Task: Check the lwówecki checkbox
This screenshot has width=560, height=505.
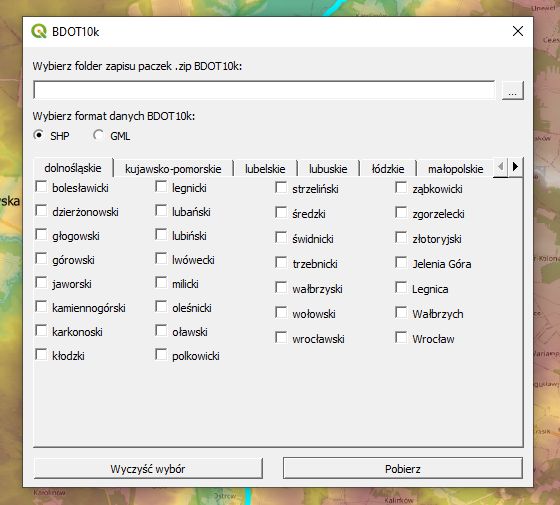Action: coord(161,259)
